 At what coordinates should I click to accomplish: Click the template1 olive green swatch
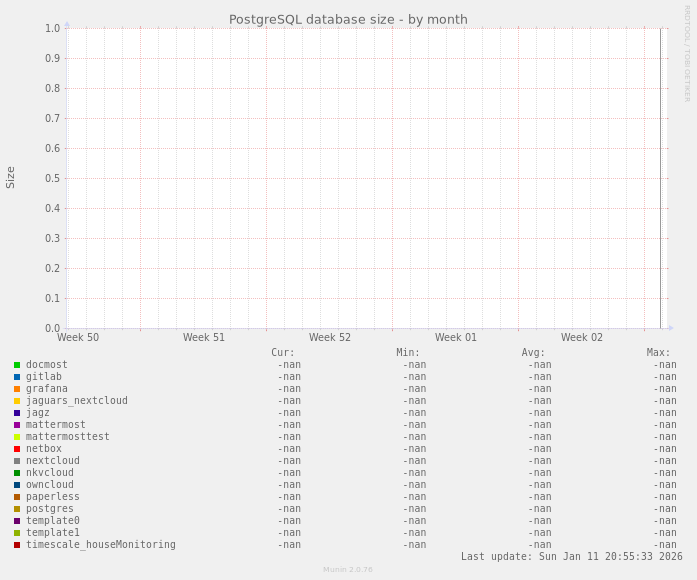17,533
